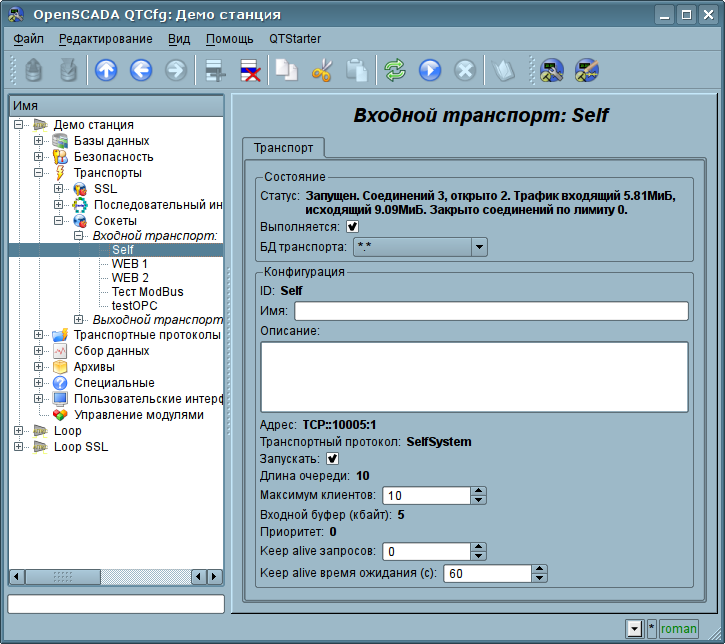Viewport: 725px width, 644px height.
Task: Click the Архивы archive icon in tree
Action: (x=60, y=367)
